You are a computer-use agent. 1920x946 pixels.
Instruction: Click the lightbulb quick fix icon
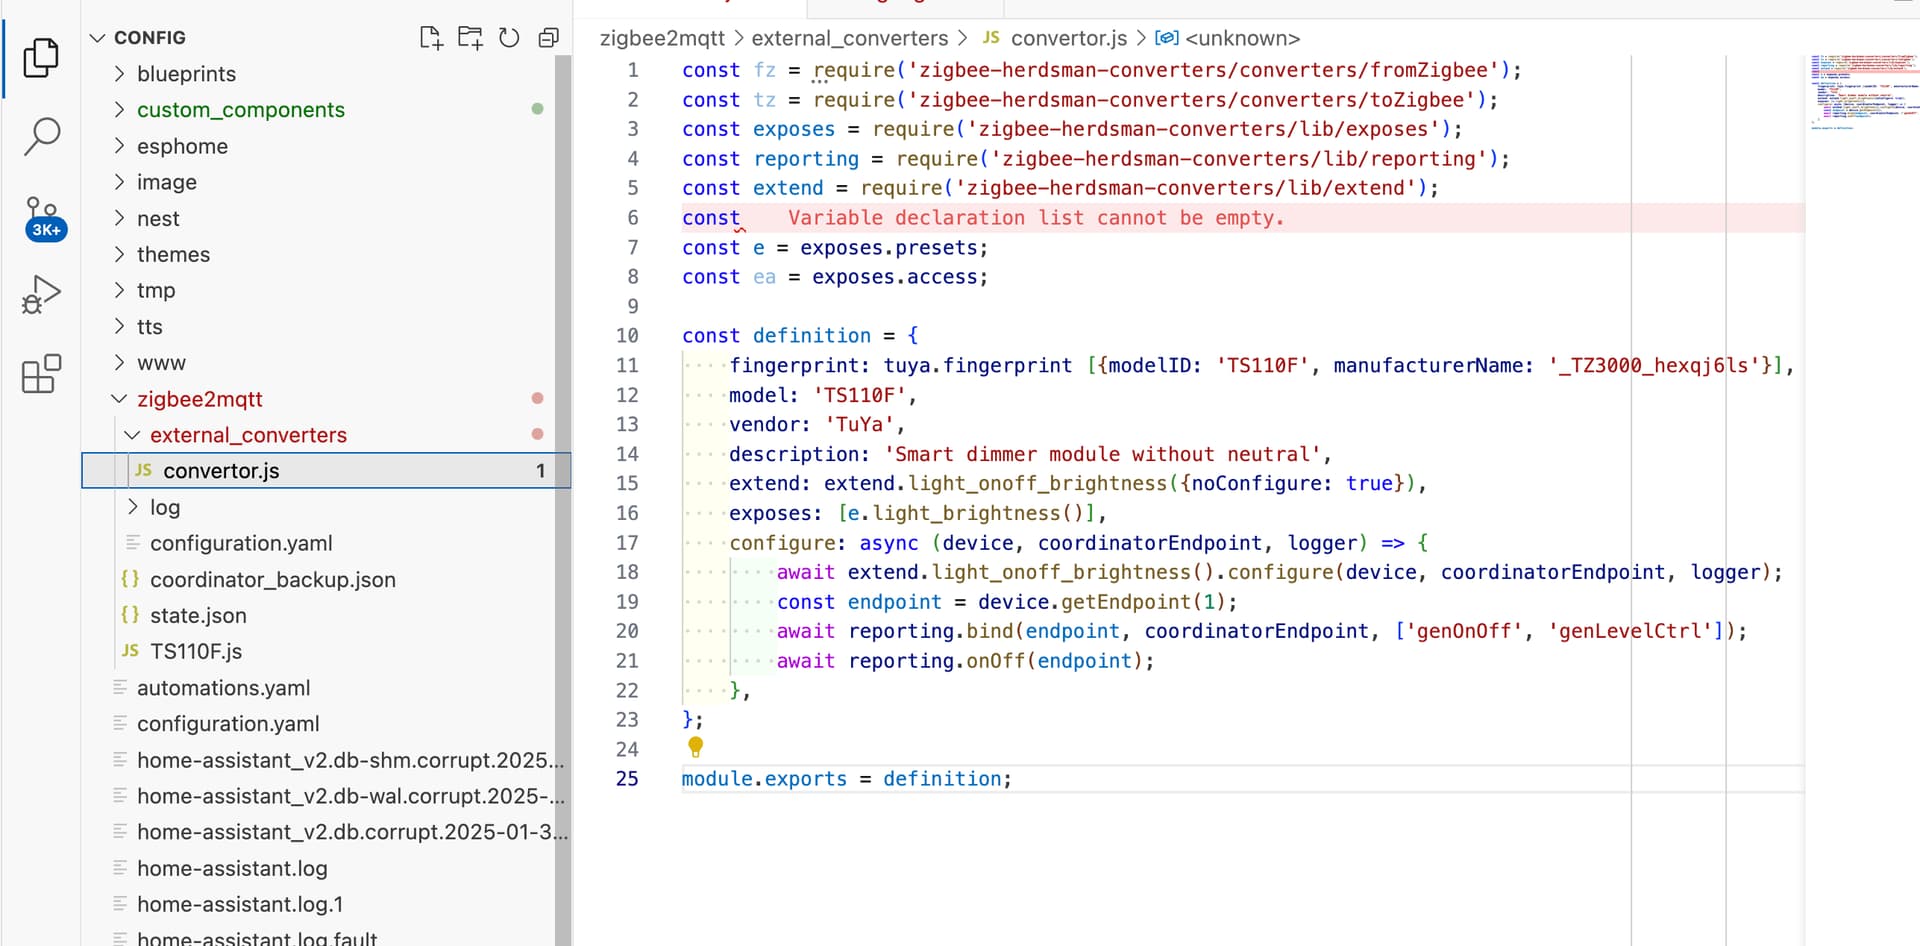tap(696, 746)
